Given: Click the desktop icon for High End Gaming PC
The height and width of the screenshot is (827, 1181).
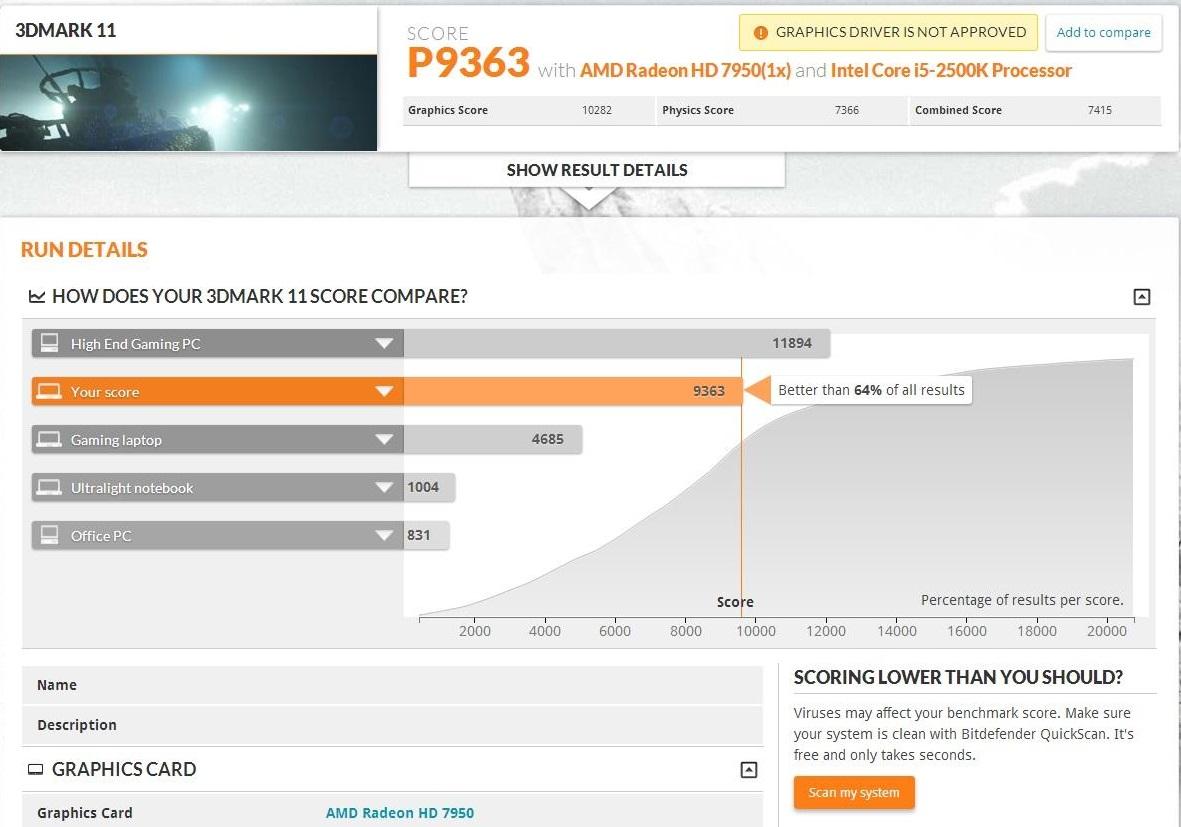Looking at the screenshot, I should [50, 343].
